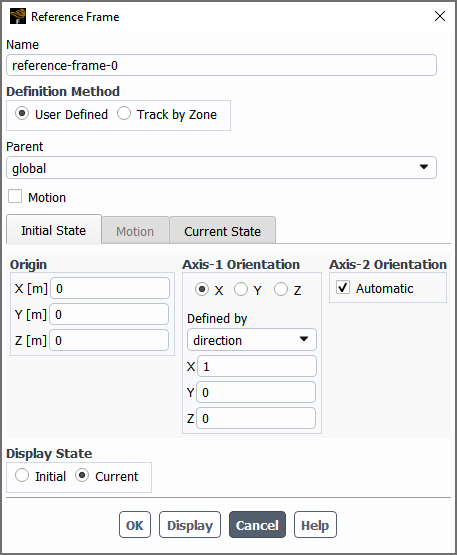Switch to the Initial State tab
This screenshot has height=555, width=457.
[54, 230]
